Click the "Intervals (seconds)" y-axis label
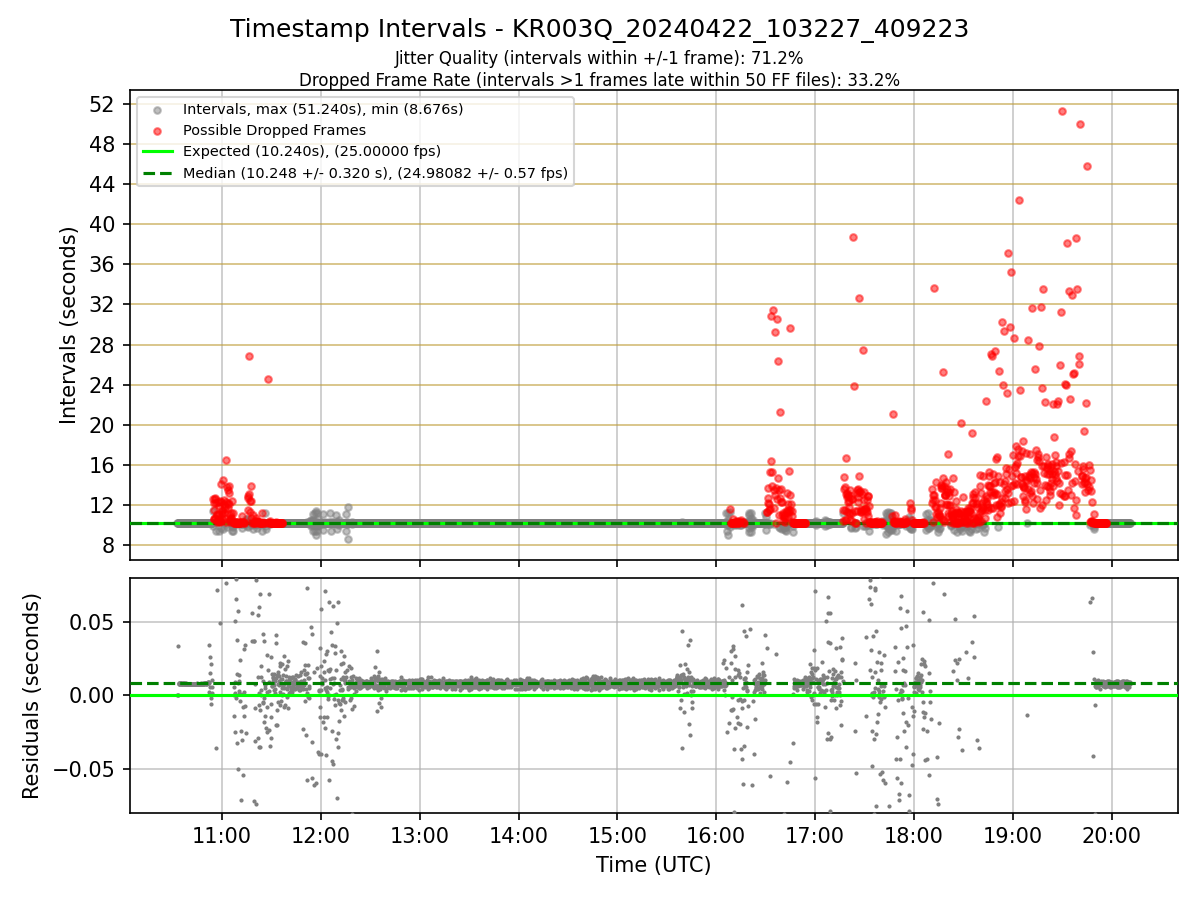The height and width of the screenshot is (900, 1200). tap(68, 325)
